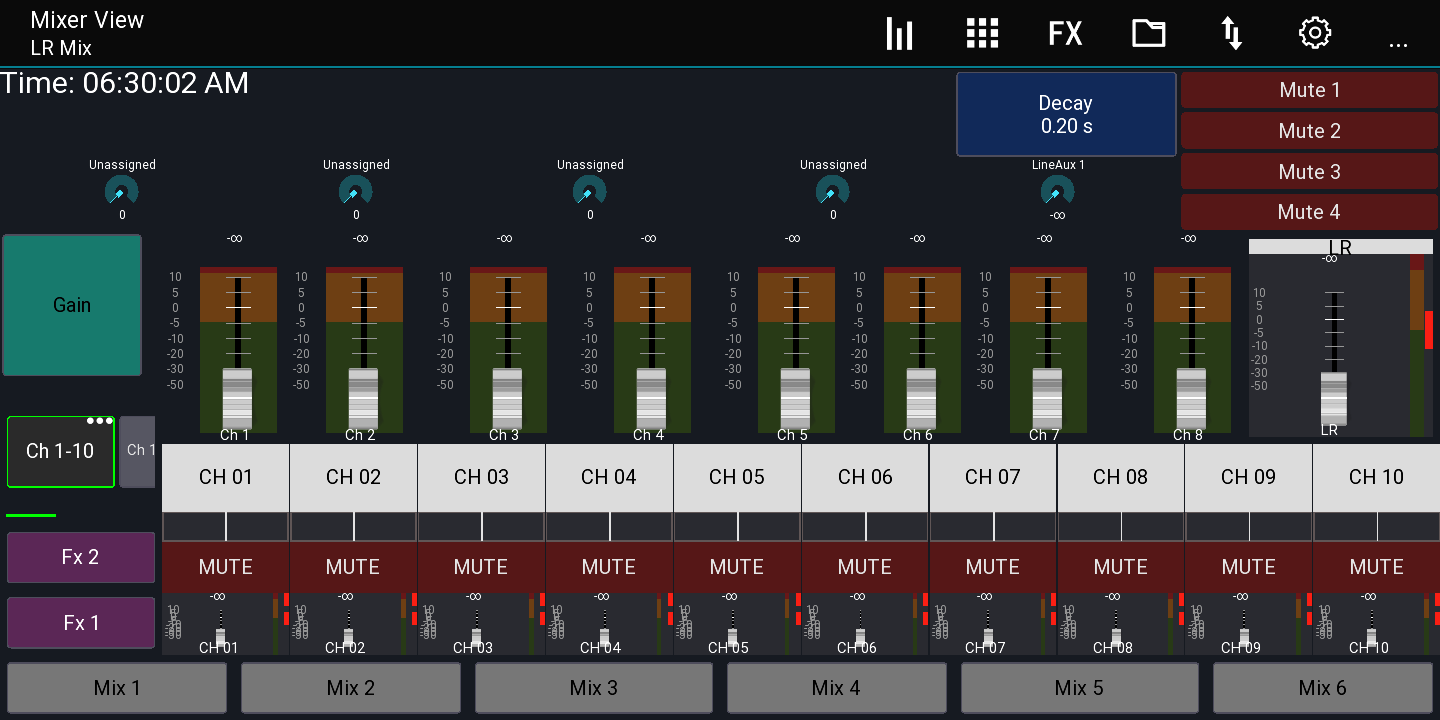Click the Ch 3 fader handle
1440x720 pixels.
coord(507,397)
